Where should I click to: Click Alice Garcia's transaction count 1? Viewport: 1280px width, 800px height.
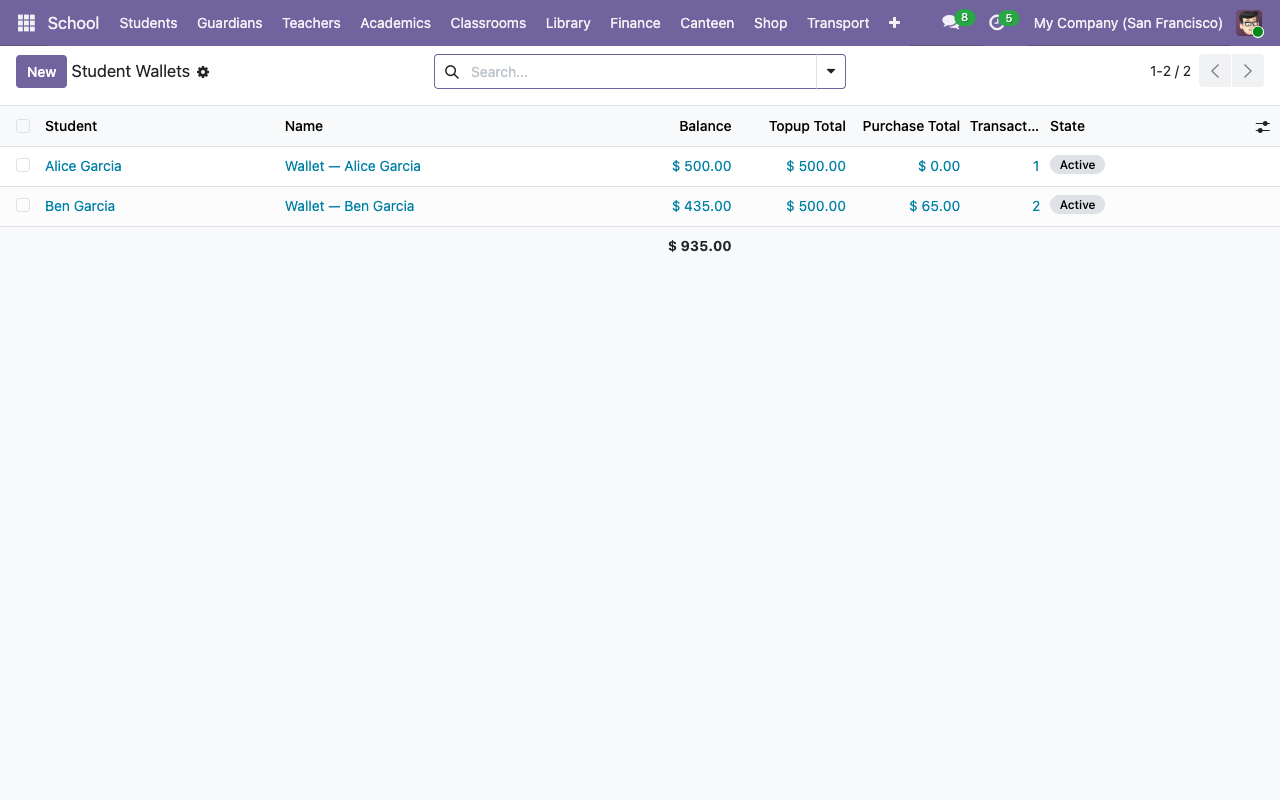[1036, 166]
